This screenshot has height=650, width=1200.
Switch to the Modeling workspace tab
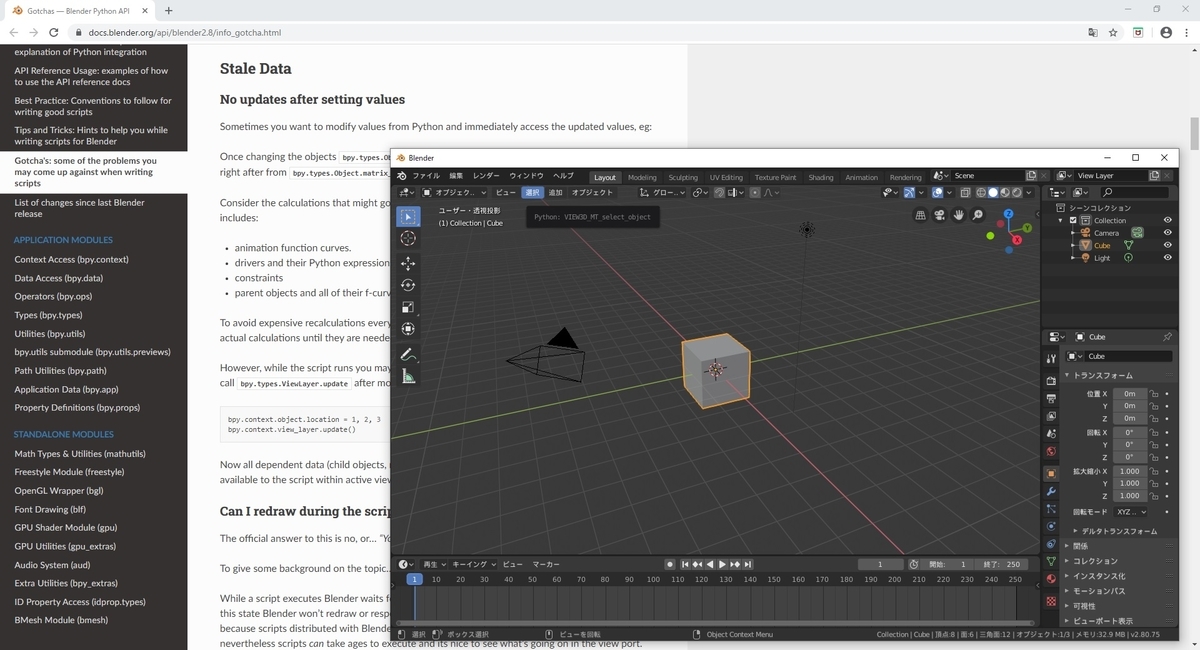(642, 177)
